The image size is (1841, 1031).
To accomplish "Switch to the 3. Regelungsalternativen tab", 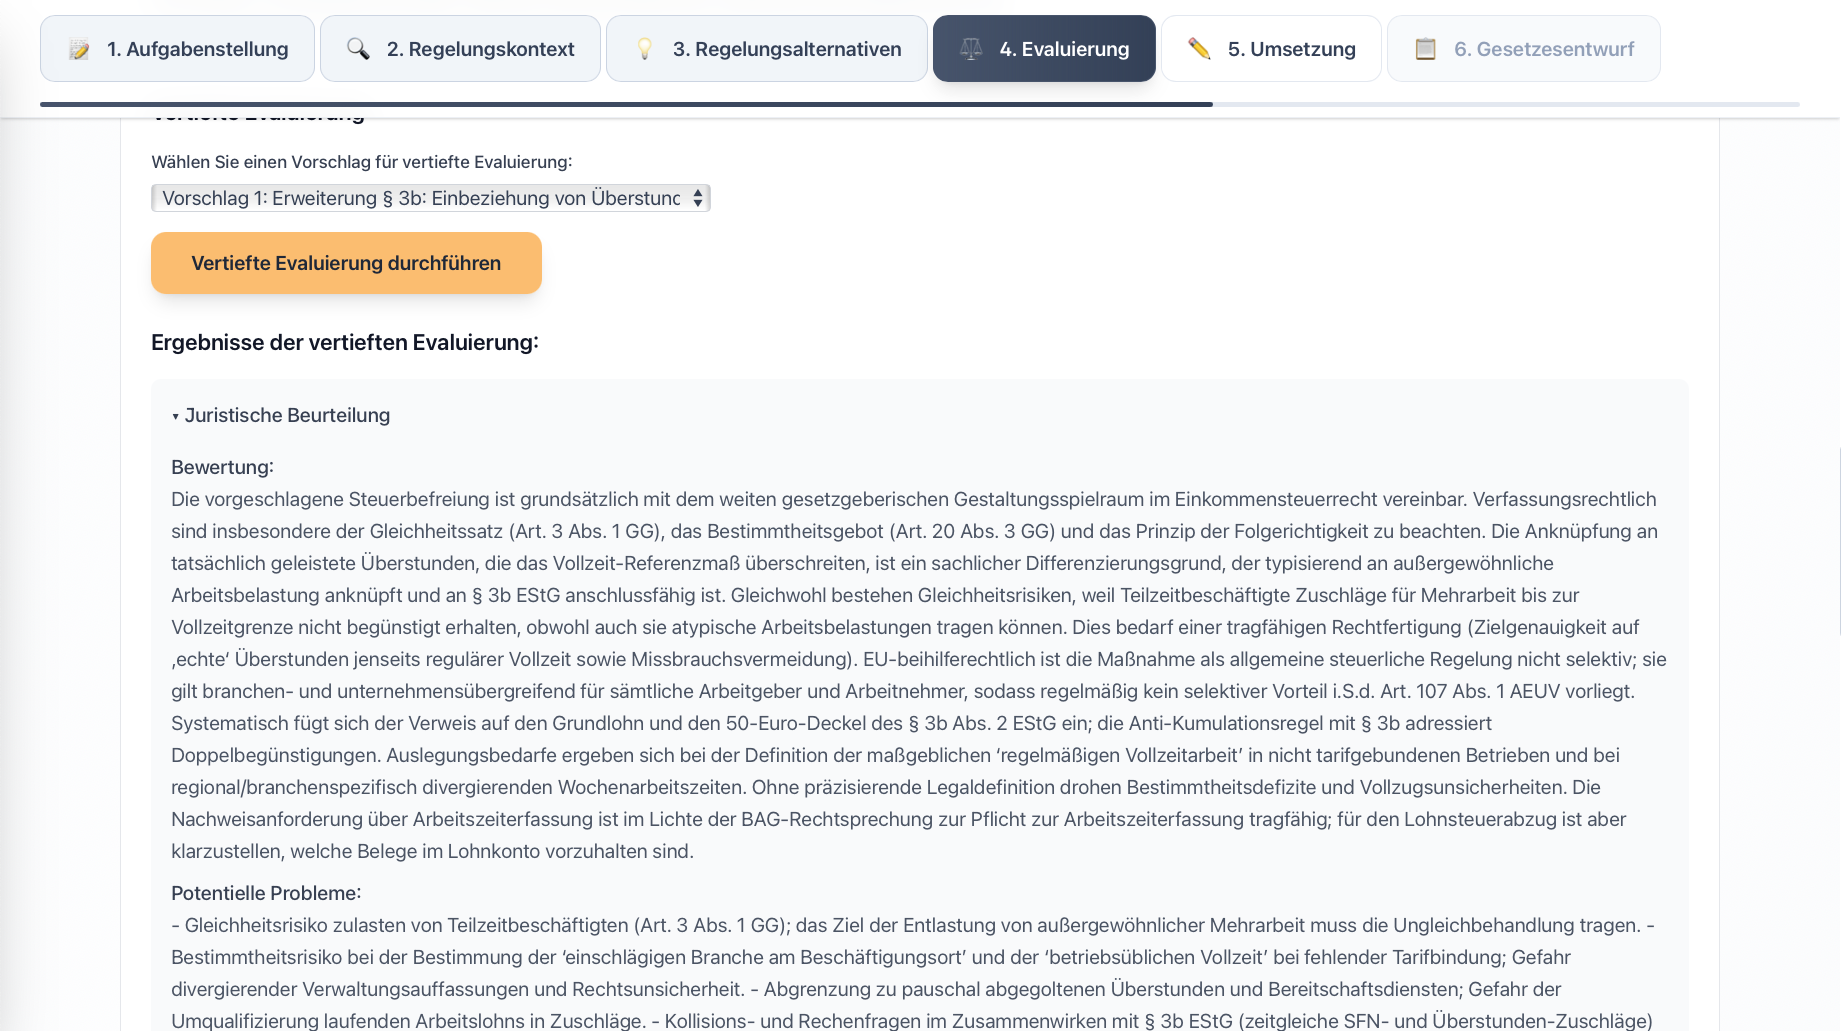I will click(x=766, y=47).
